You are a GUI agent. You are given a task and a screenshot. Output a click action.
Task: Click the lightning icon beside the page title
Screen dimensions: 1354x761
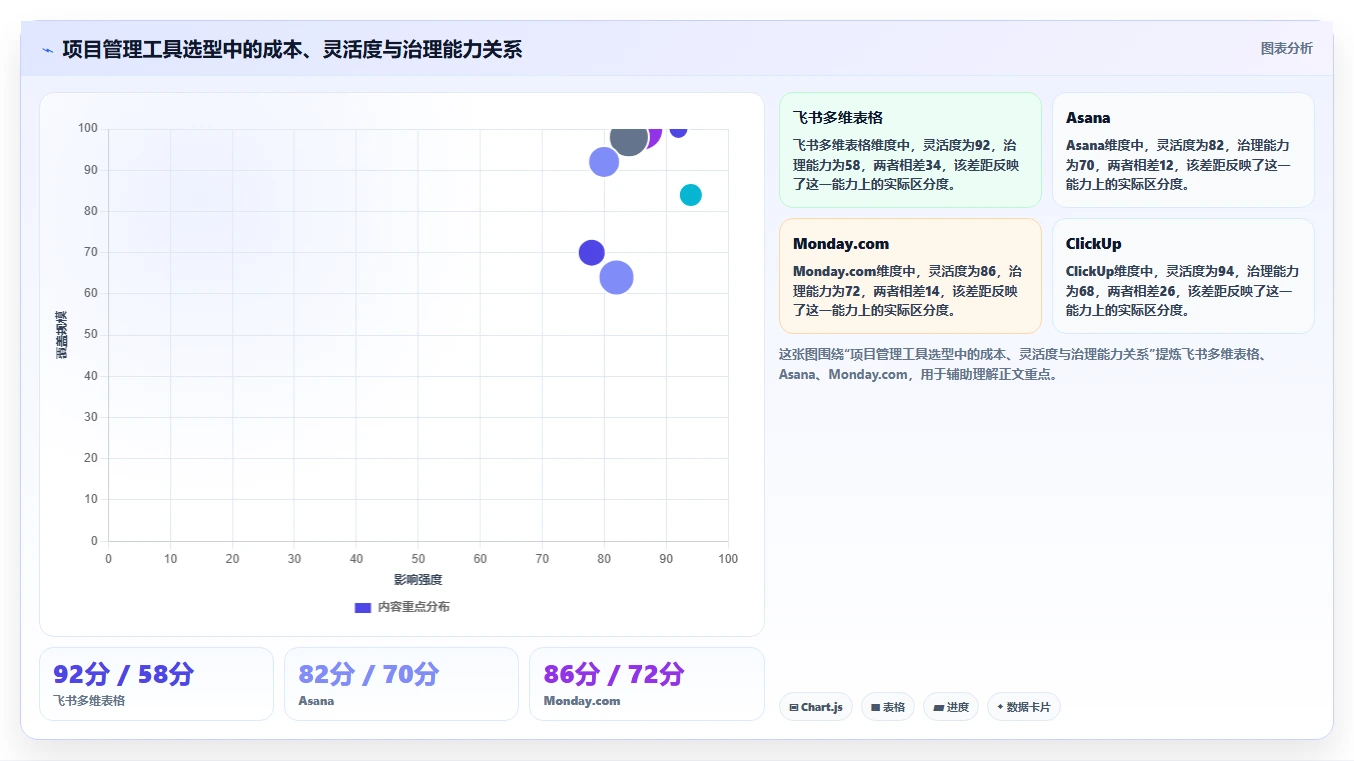(48, 50)
